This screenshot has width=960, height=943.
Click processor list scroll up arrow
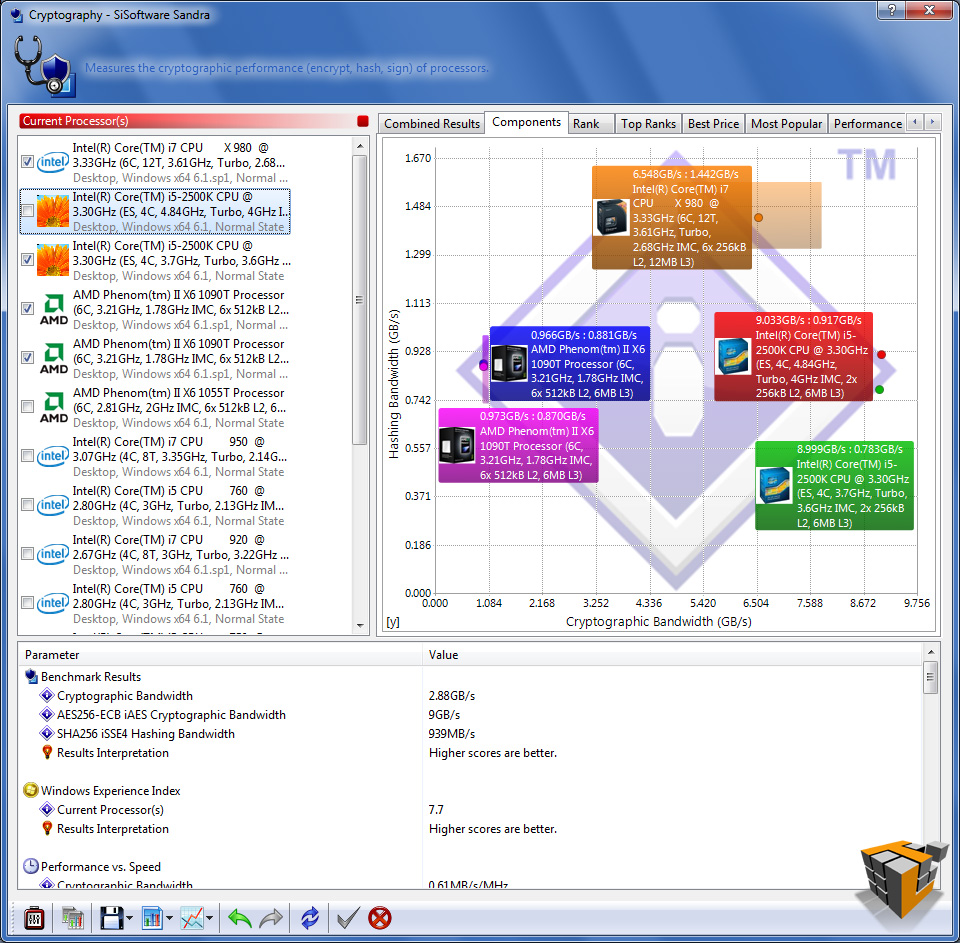click(x=360, y=146)
